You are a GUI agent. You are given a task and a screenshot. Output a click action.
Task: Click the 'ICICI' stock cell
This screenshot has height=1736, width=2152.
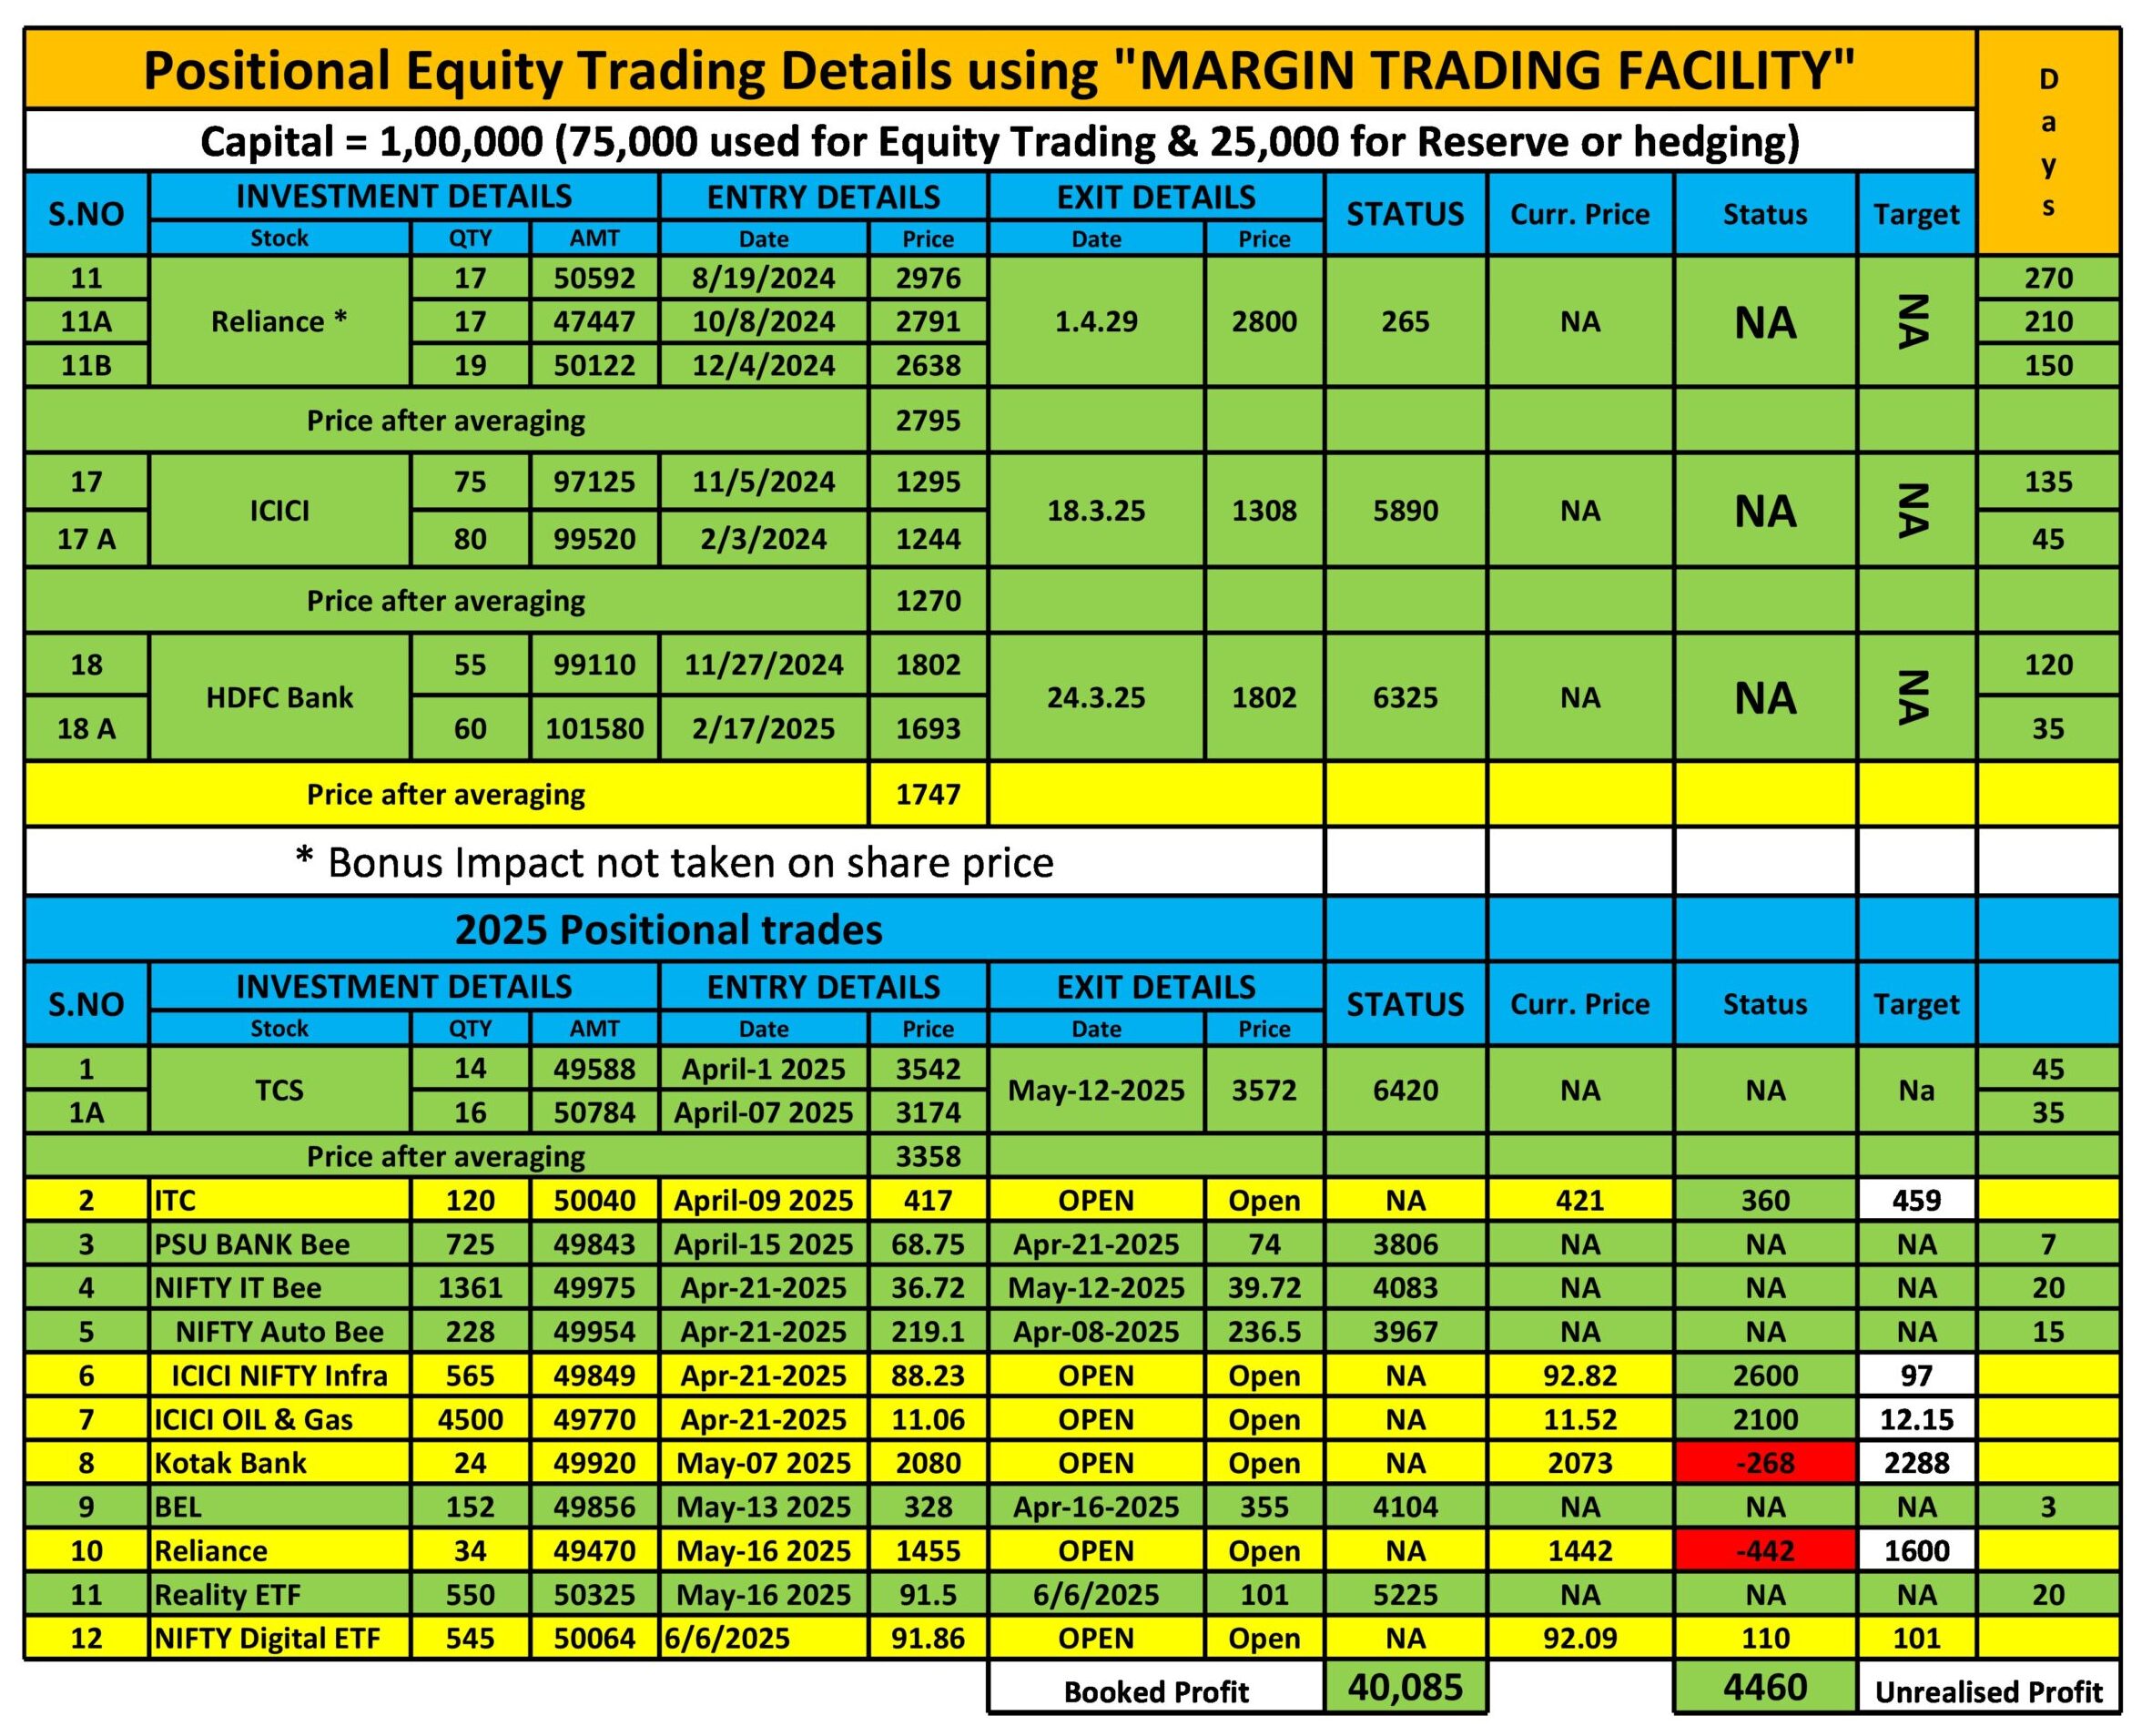pyautogui.click(x=279, y=510)
